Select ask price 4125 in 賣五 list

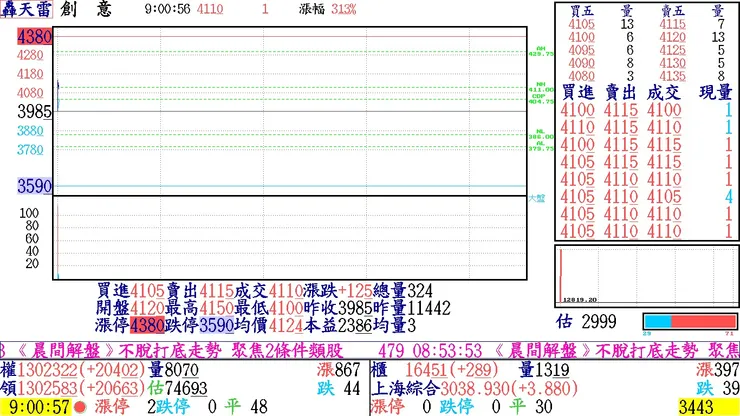point(673,50)
